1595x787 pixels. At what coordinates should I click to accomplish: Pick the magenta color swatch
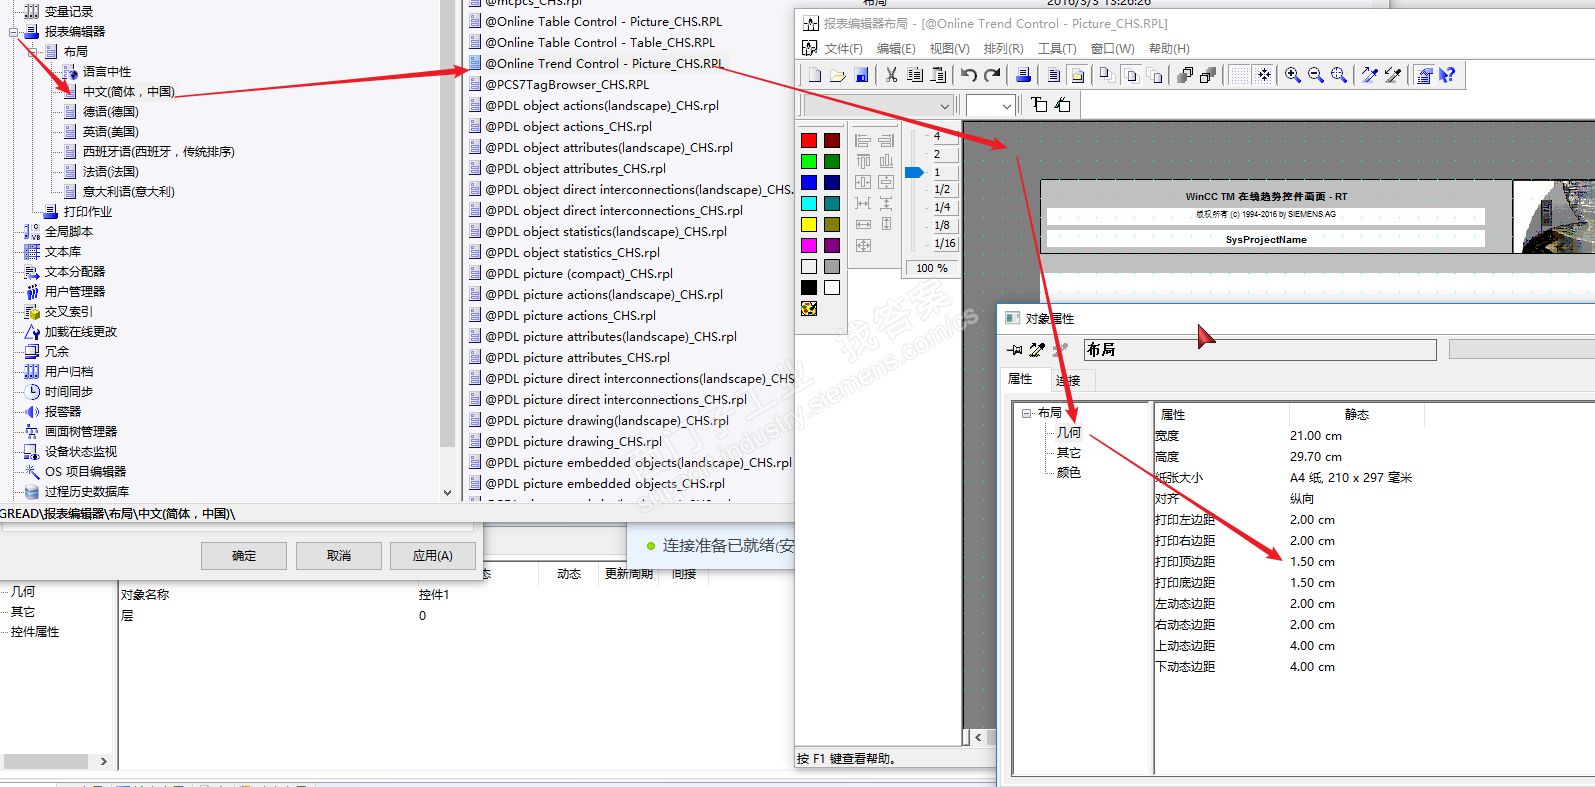809,246
